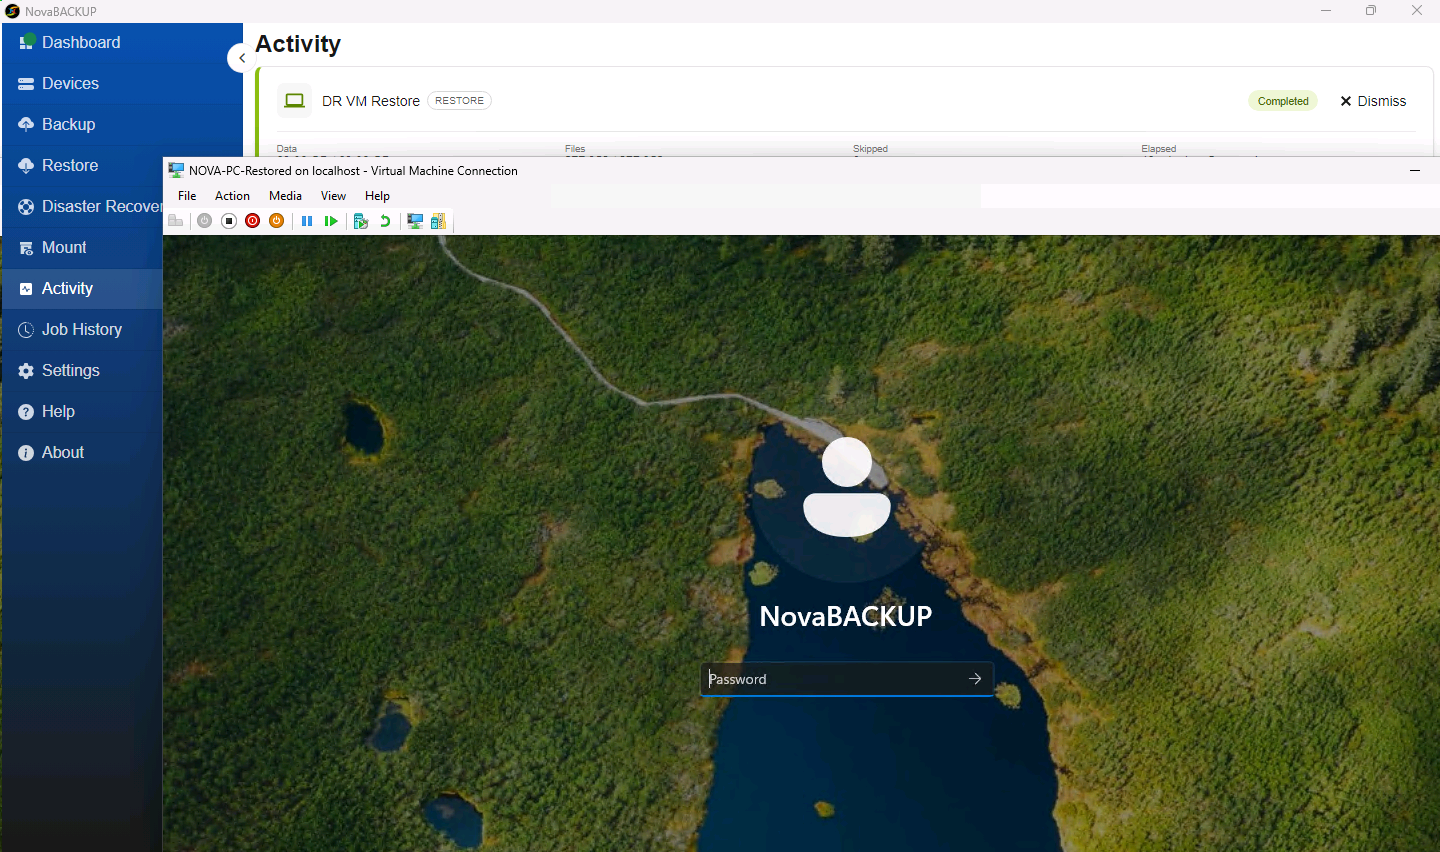Open Job History
Viewport: 1440px width, 852px height.
(x=82, y=329)
